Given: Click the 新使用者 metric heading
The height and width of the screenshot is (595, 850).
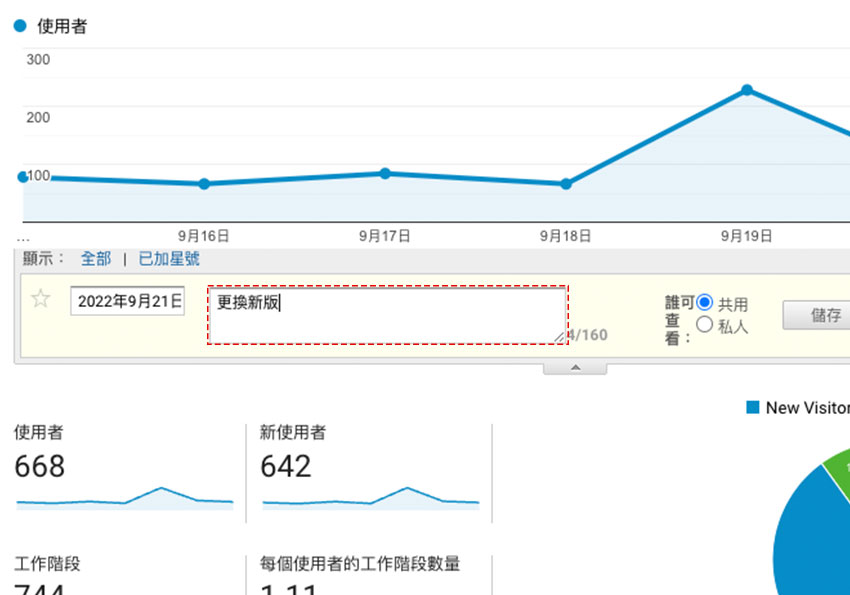Looking at the screenshot, I should point(293,432).
